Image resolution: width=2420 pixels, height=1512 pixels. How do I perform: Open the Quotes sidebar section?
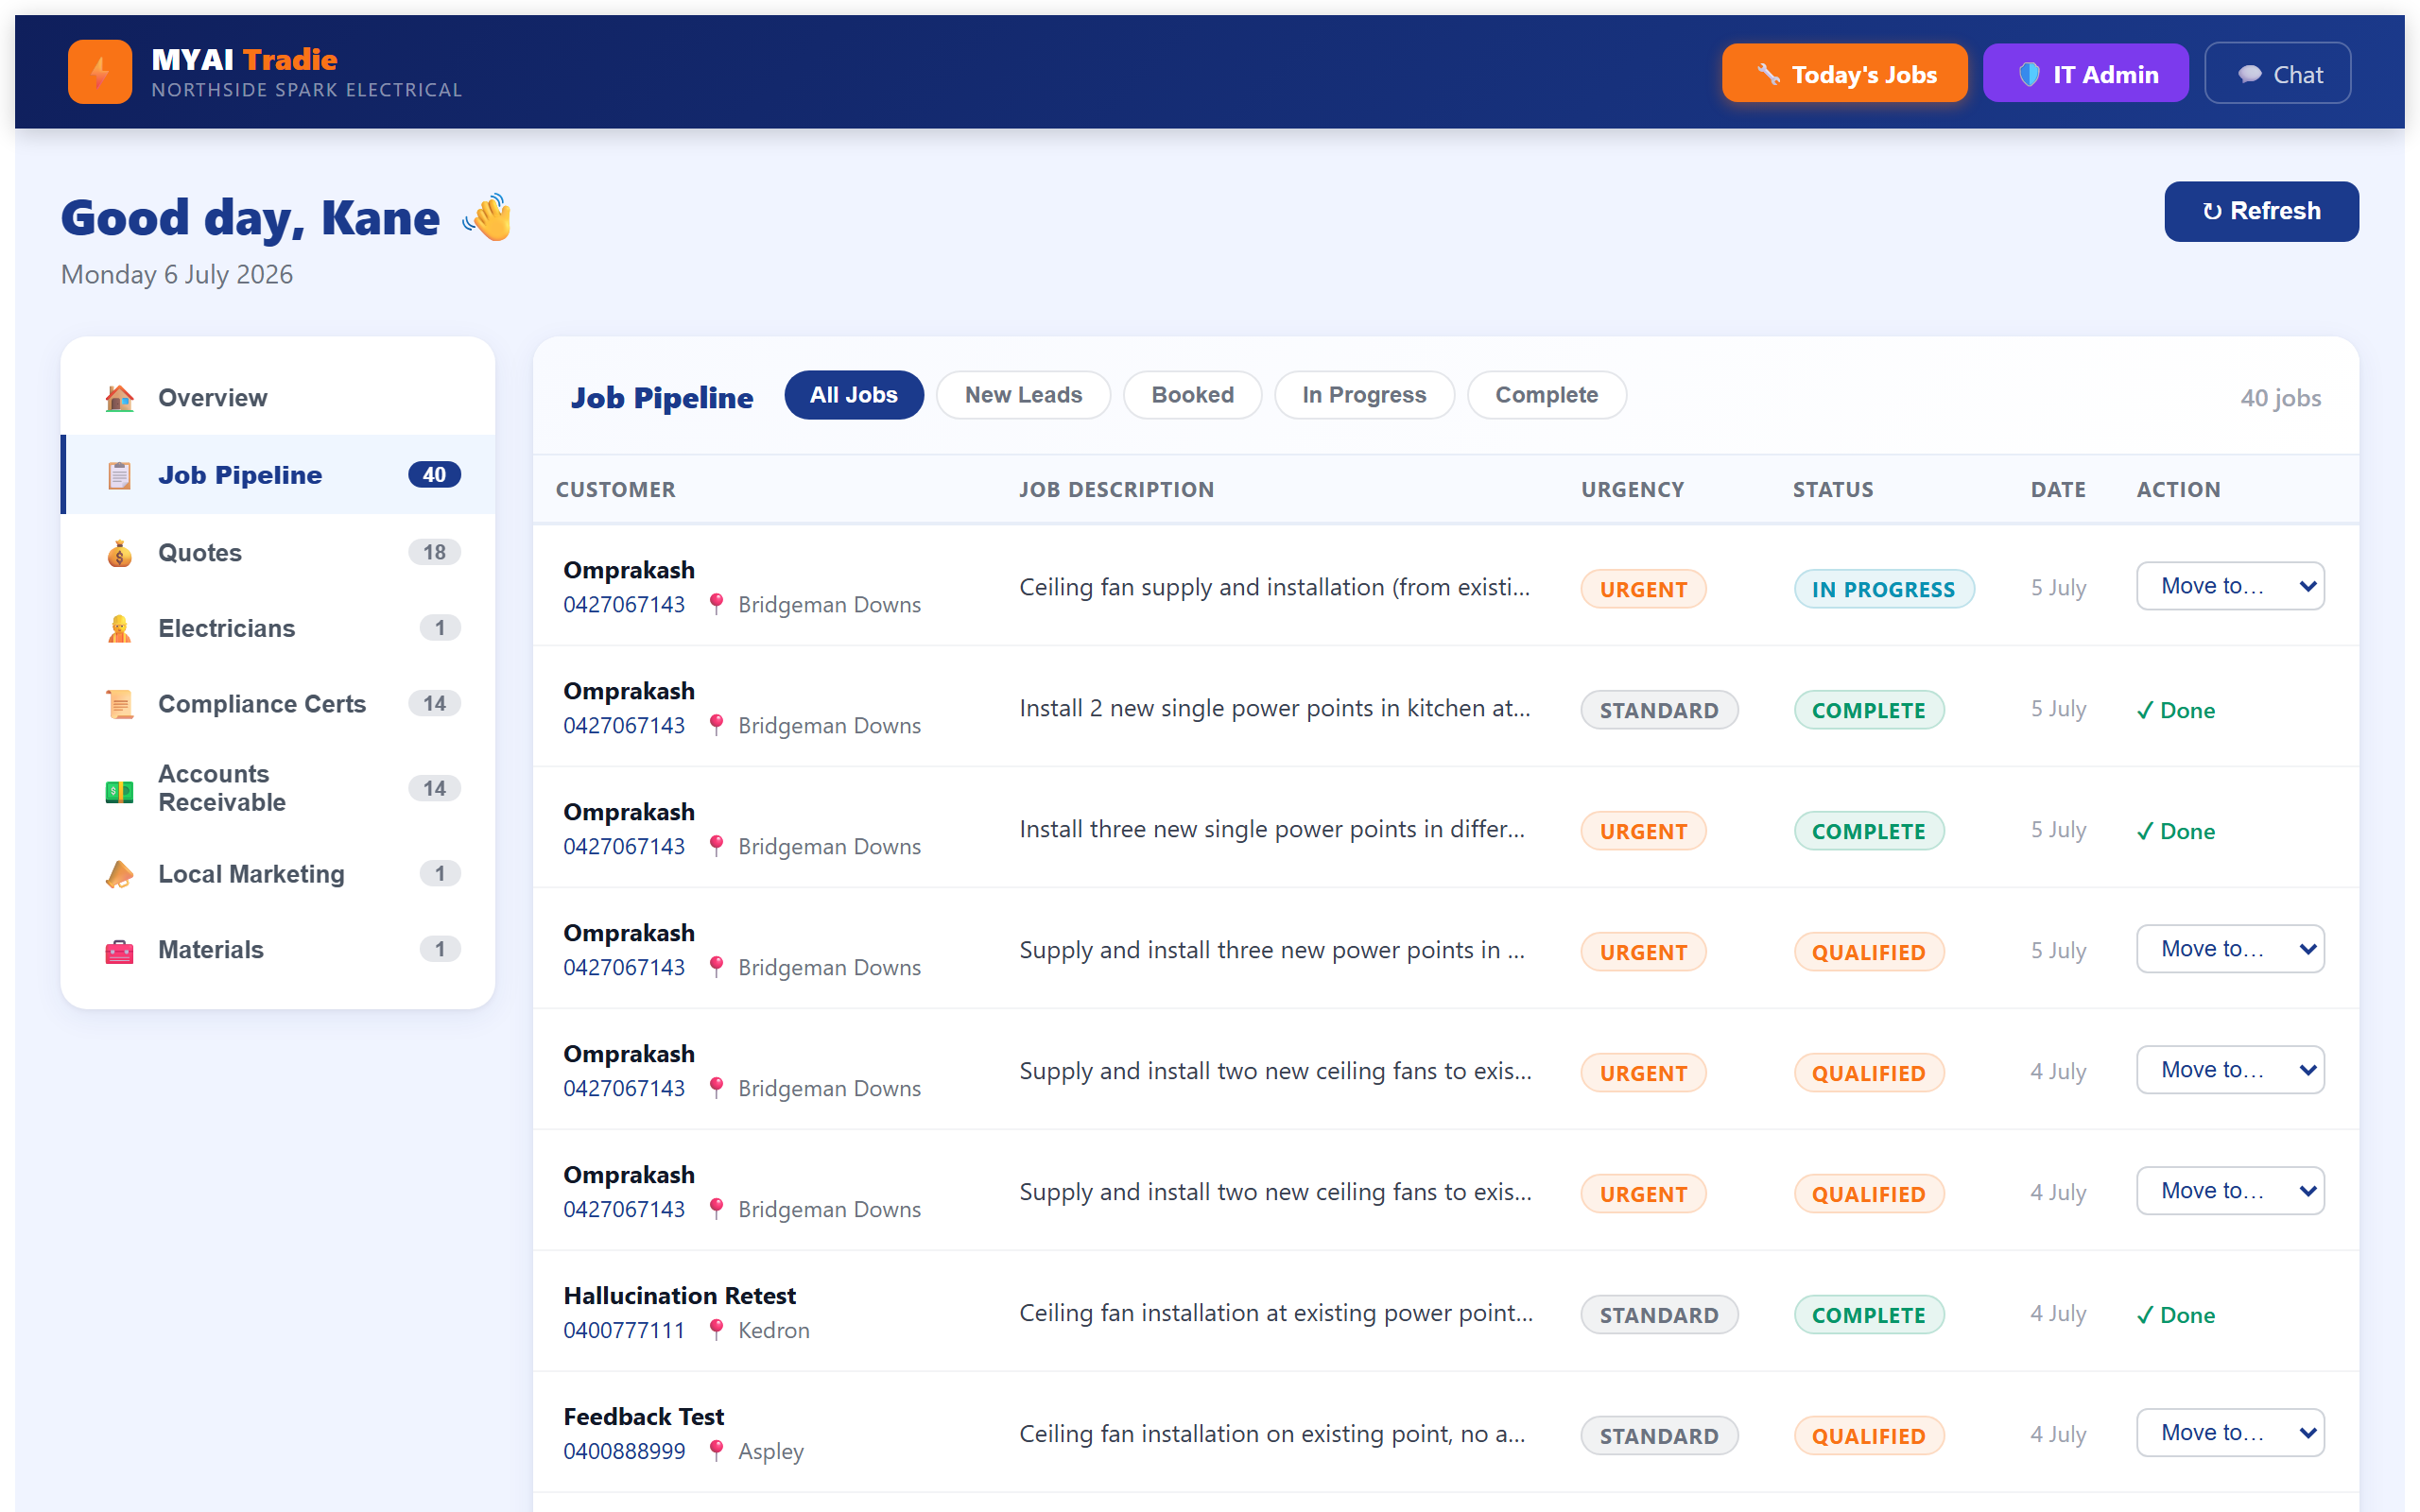pyautogui.click(x=278, y=553)
